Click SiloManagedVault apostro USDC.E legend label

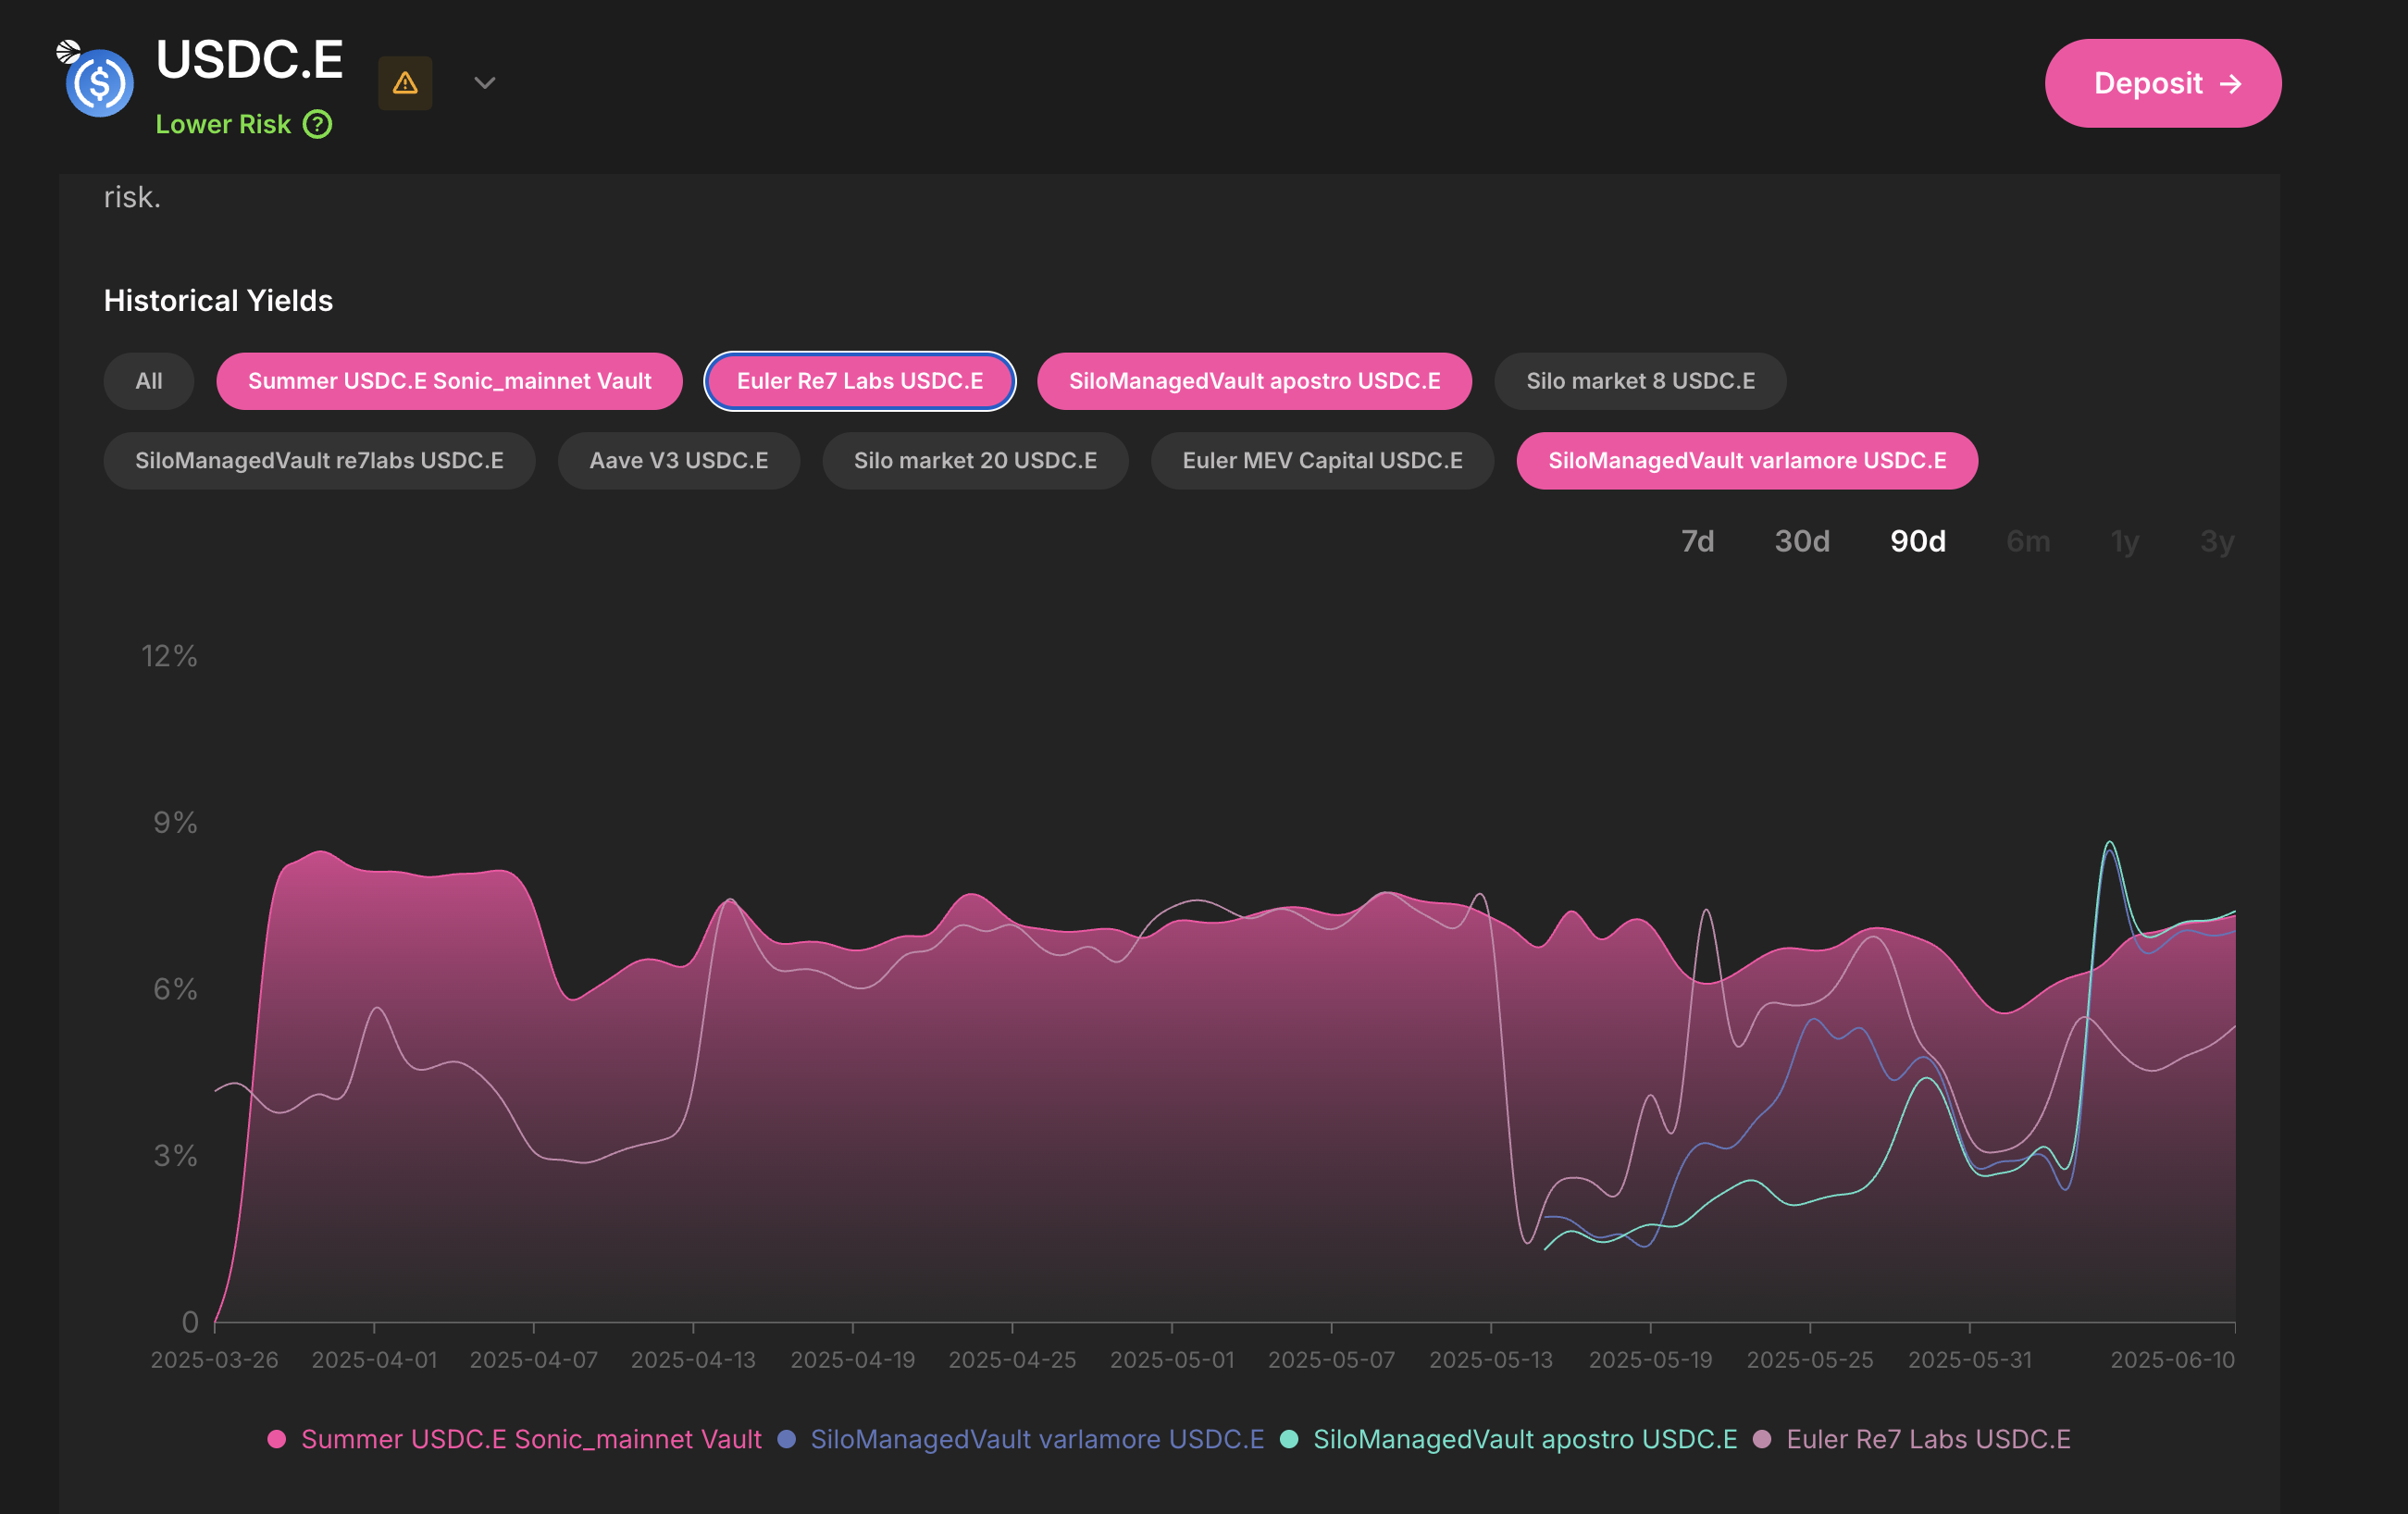click(x=1524, y=1439)
